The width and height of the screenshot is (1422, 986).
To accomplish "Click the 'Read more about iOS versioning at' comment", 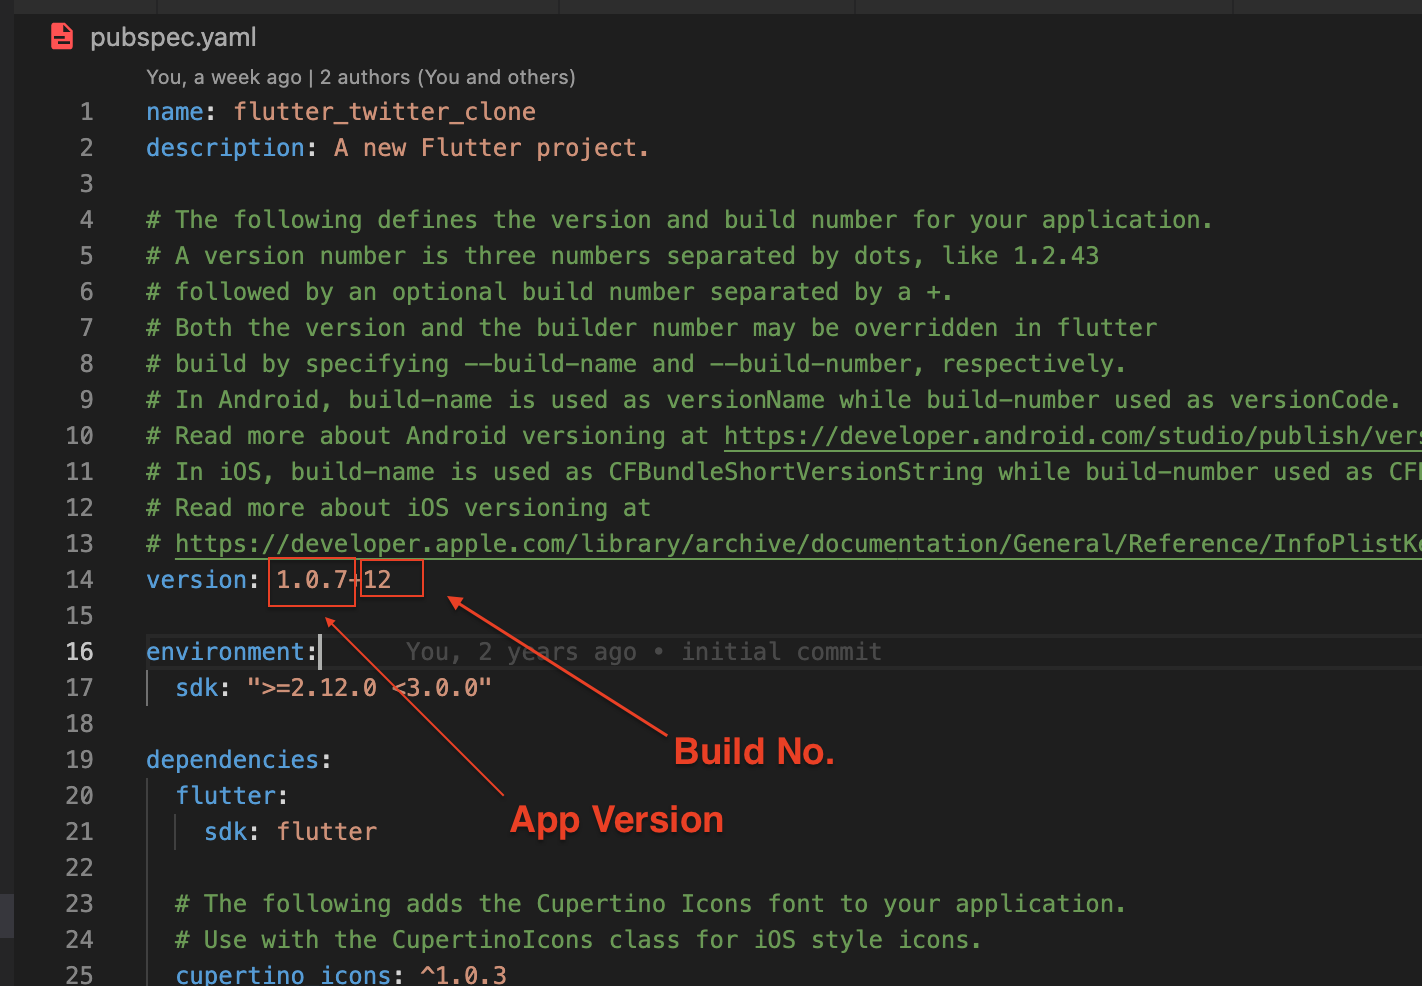I will (398, 507).
